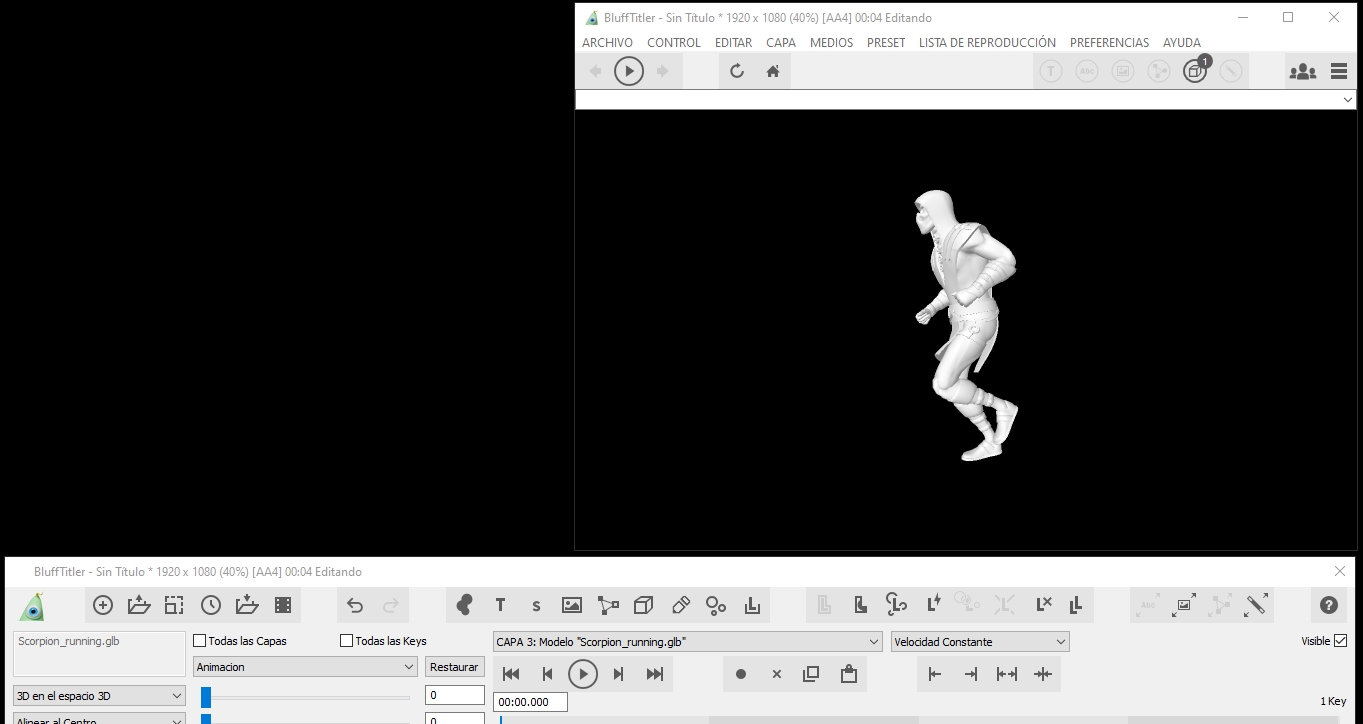This screenshot has height=724, width=1363.
Task: Click the move key to start arrow icon
Action: click(935, 674)
